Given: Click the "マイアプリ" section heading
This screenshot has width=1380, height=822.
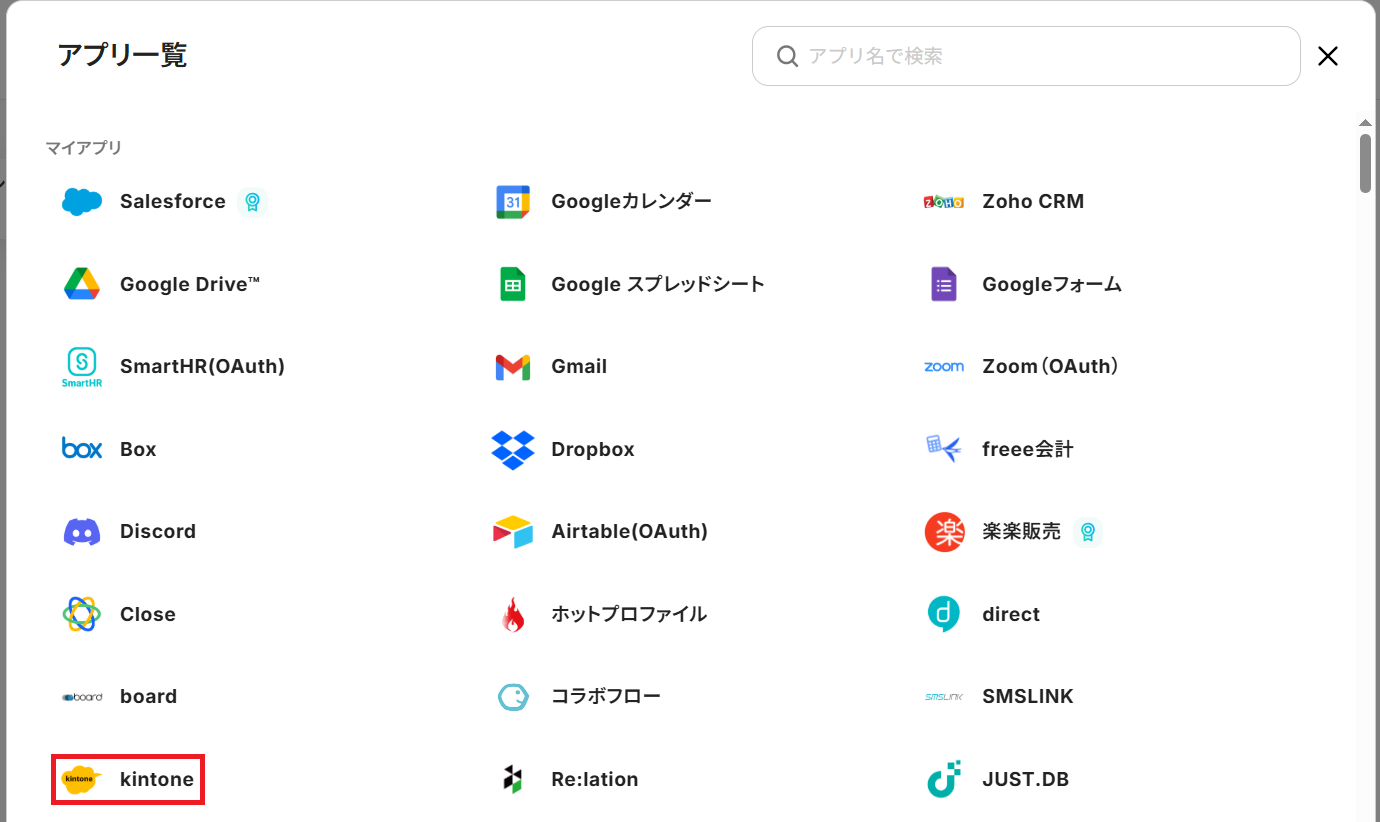Looking at the screenshot, I should 84,148.
